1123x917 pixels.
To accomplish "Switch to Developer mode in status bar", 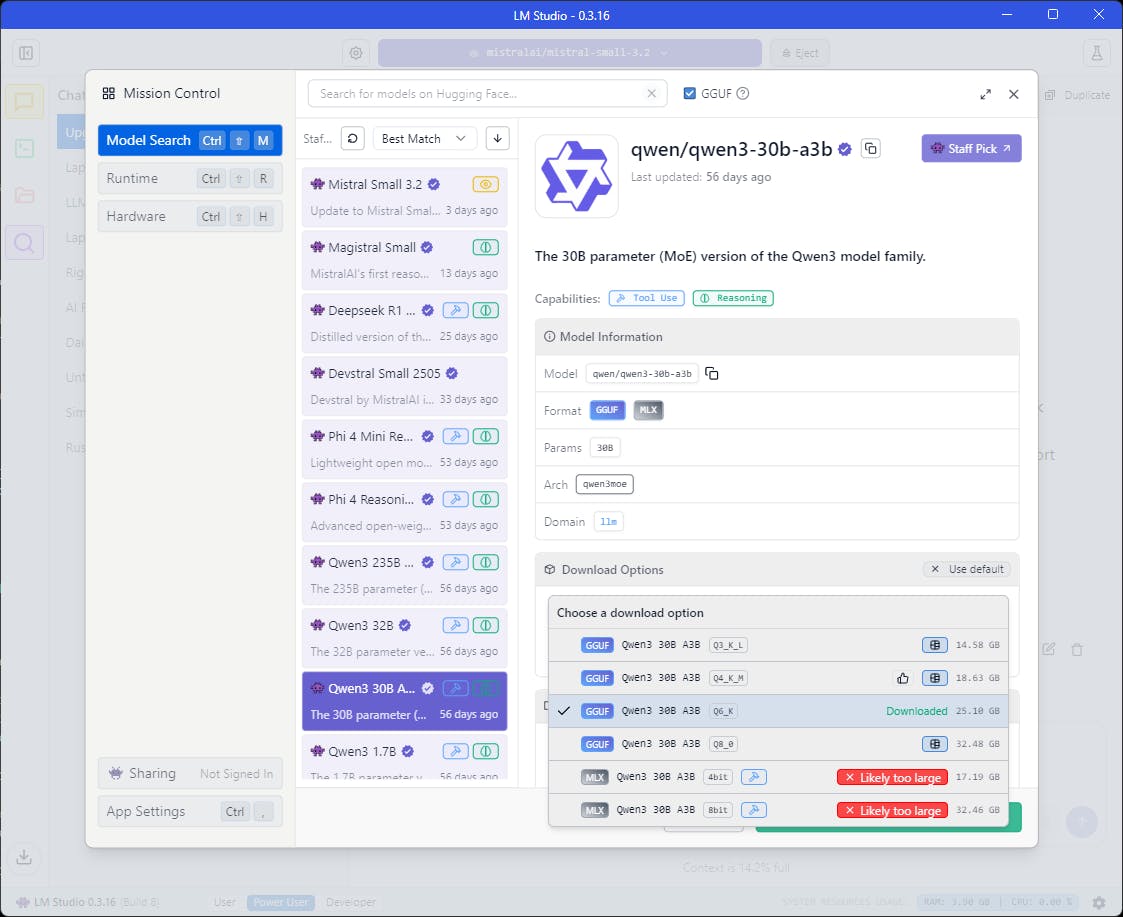I will (x=350, y=902).
